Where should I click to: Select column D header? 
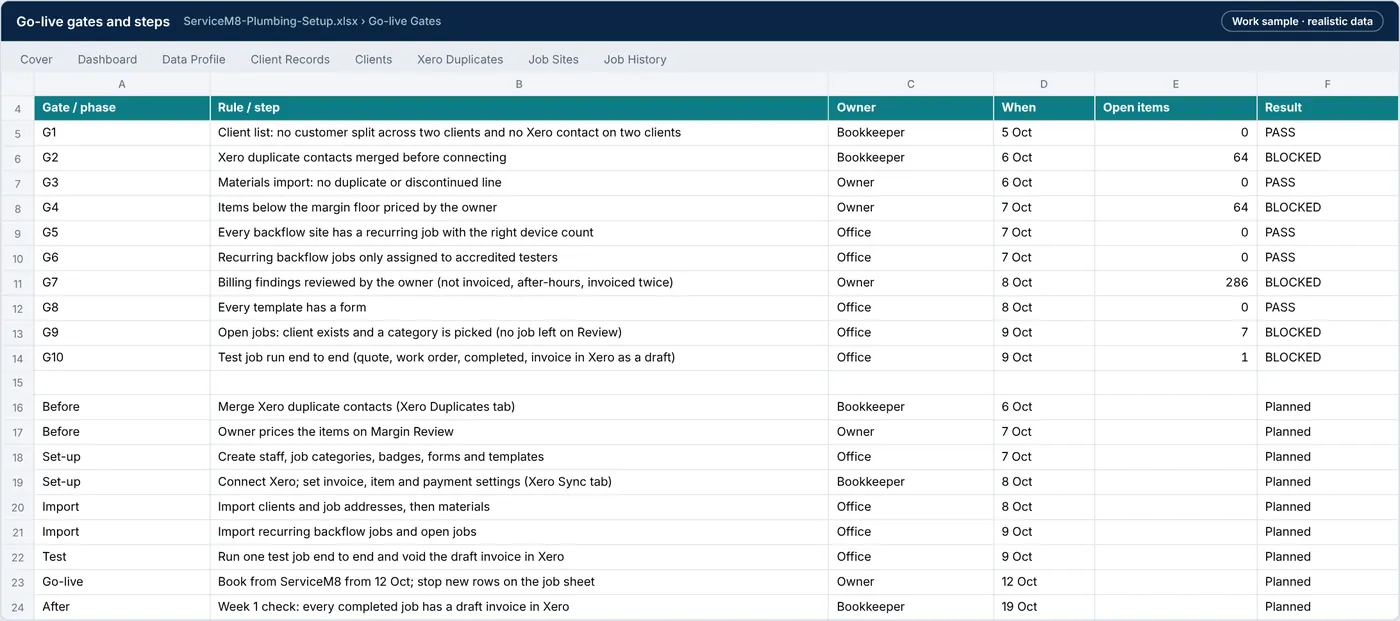click(x=1044, y=84)
